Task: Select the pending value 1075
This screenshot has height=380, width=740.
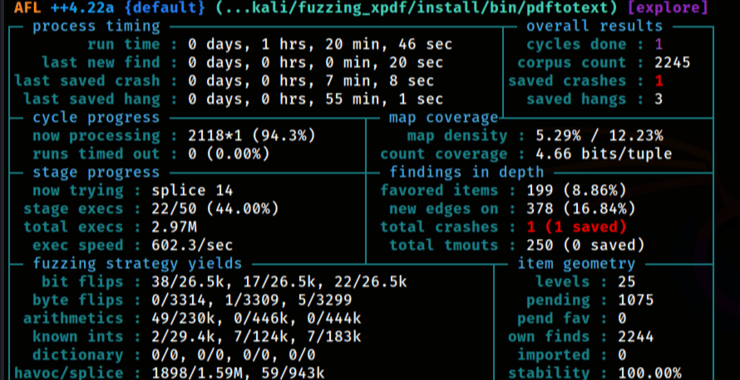Action: click(636, 301)
